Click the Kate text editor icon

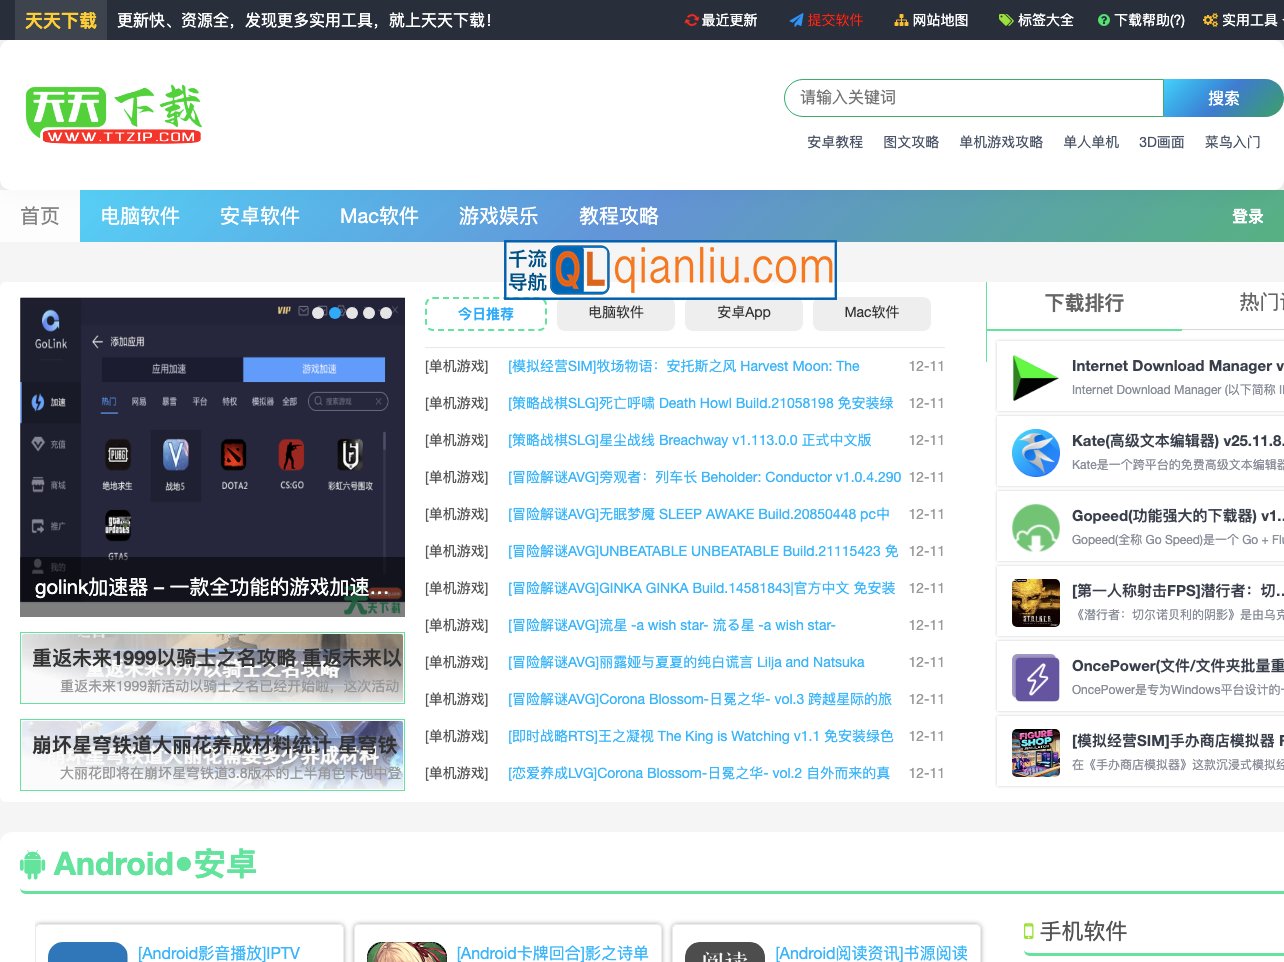[1036, 452]
